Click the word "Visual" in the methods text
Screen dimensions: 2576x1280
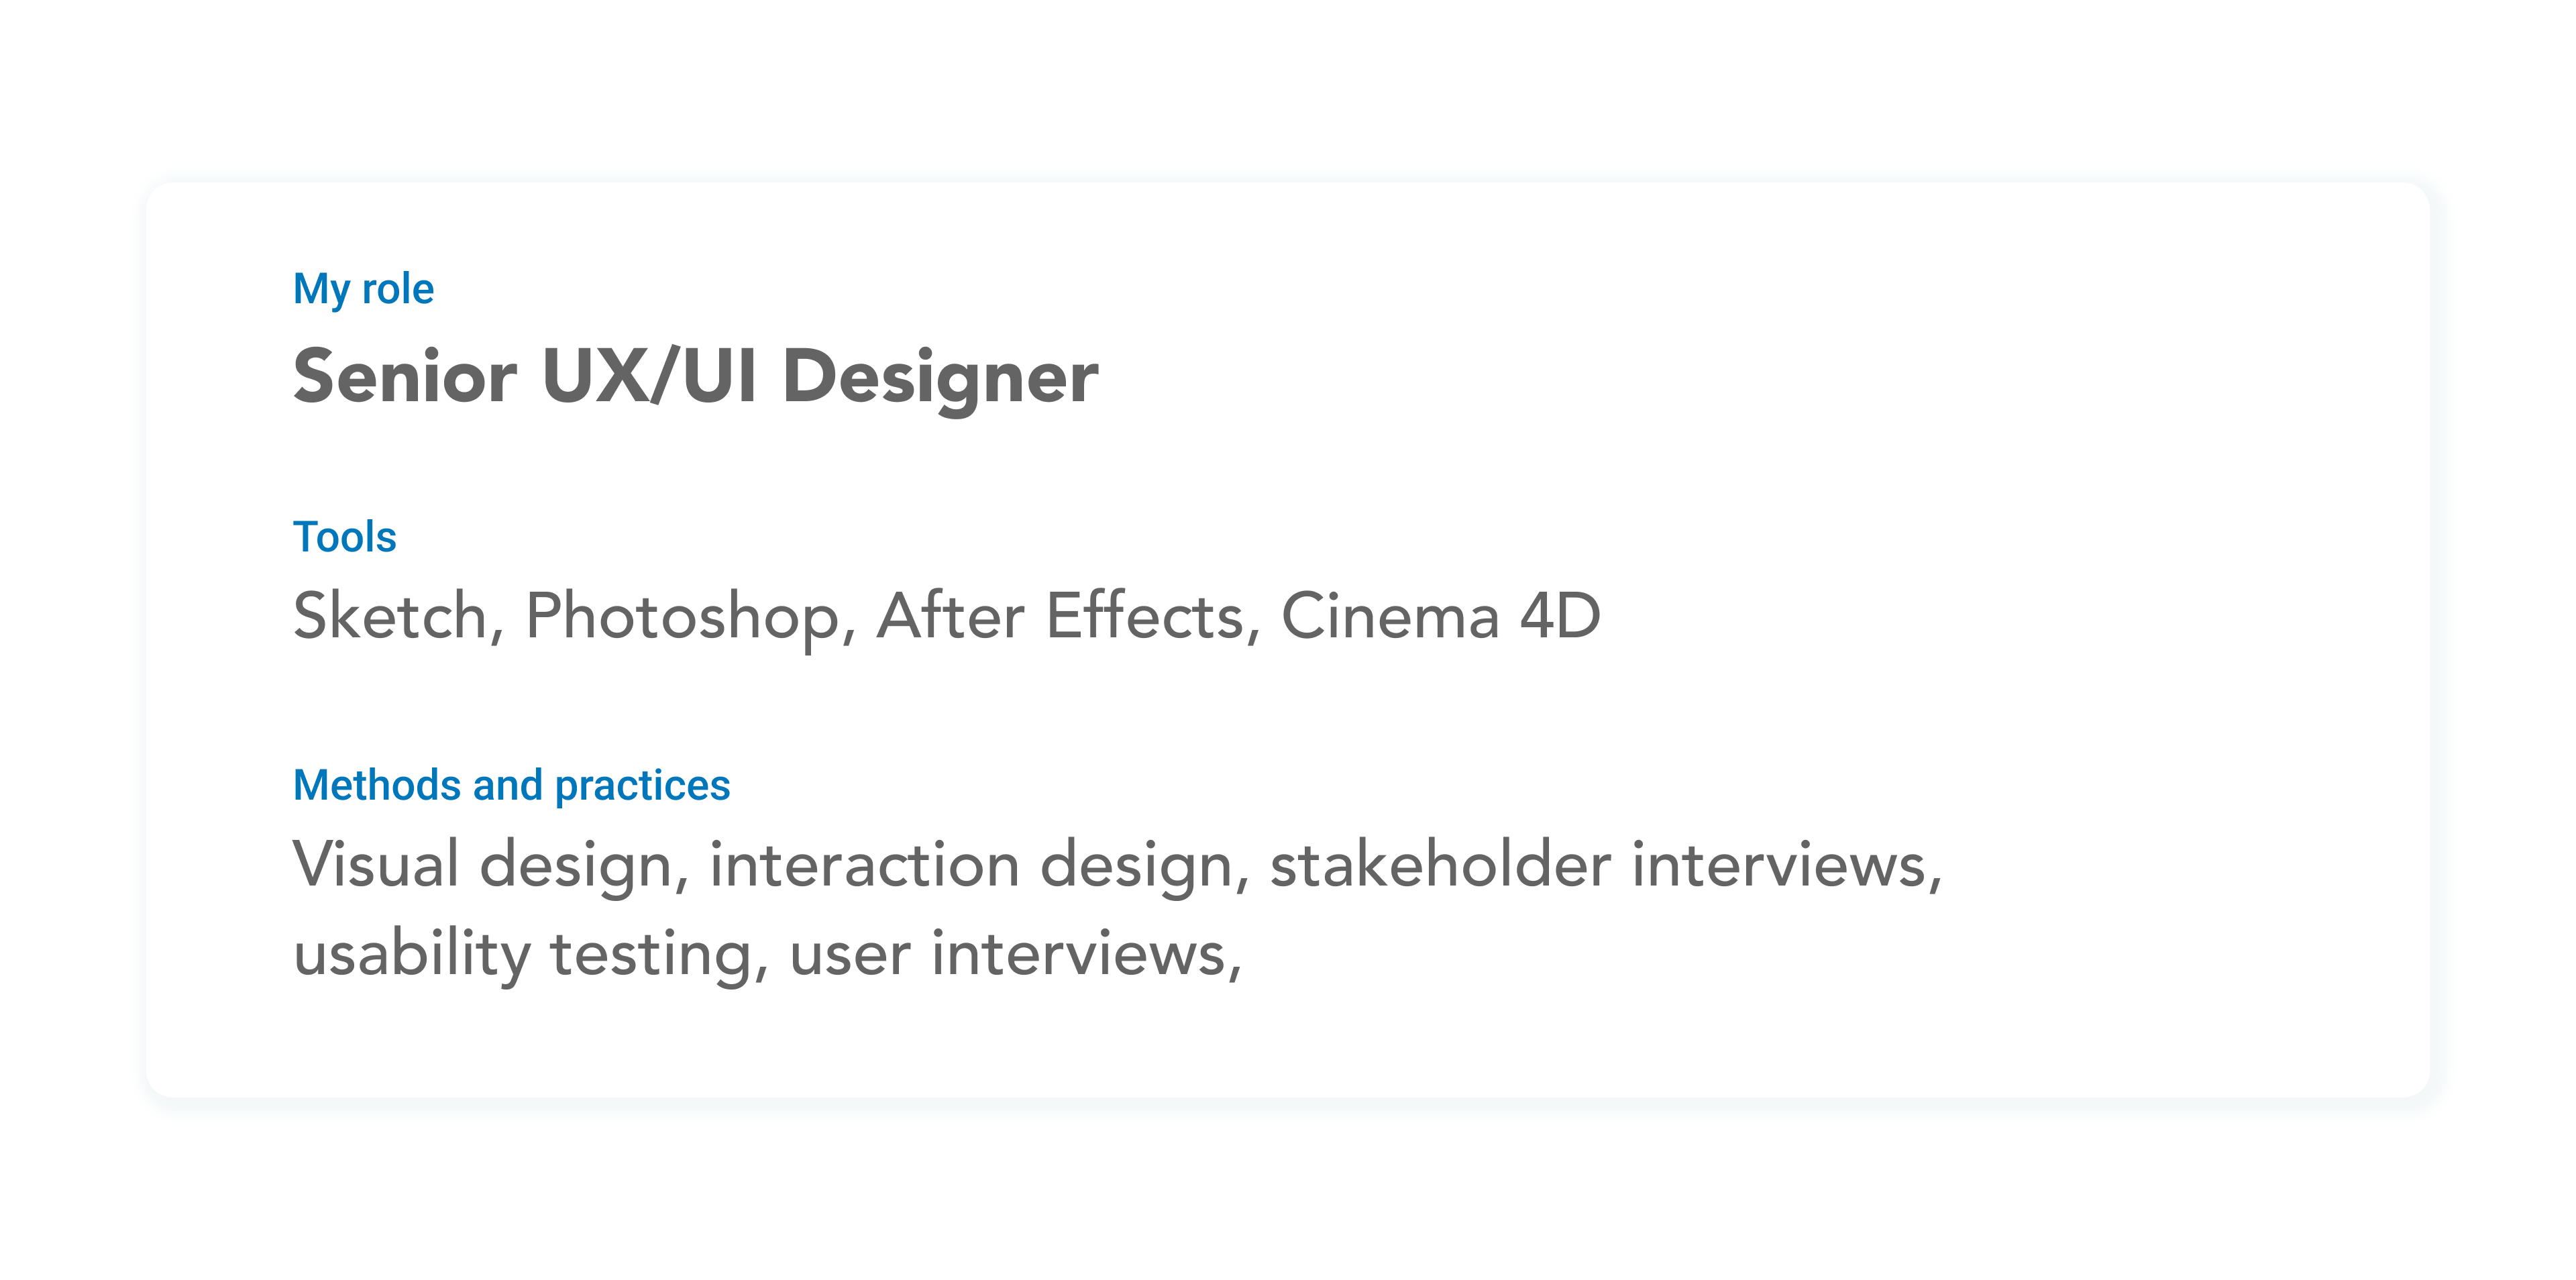pyautogui.click(x=376, y=864)
